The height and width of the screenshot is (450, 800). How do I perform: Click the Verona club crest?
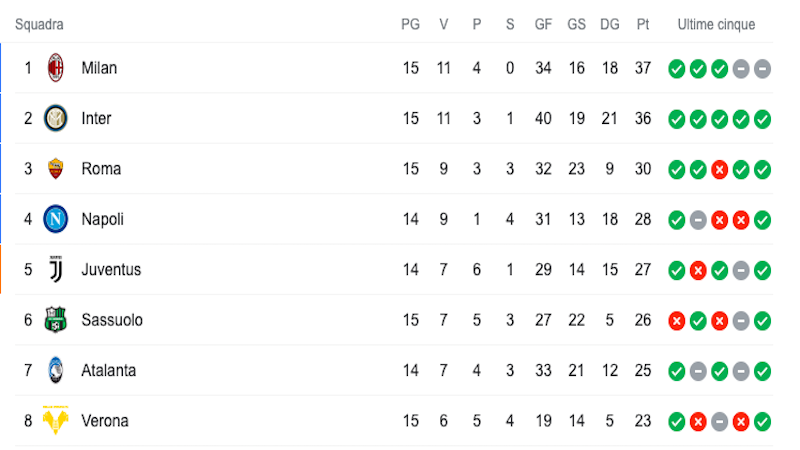click(x=56, y=420)
